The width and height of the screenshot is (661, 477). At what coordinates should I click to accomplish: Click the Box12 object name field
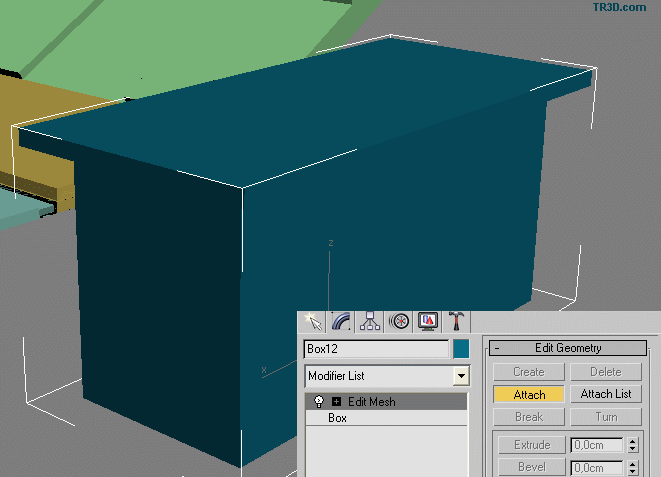pos(376,349)
